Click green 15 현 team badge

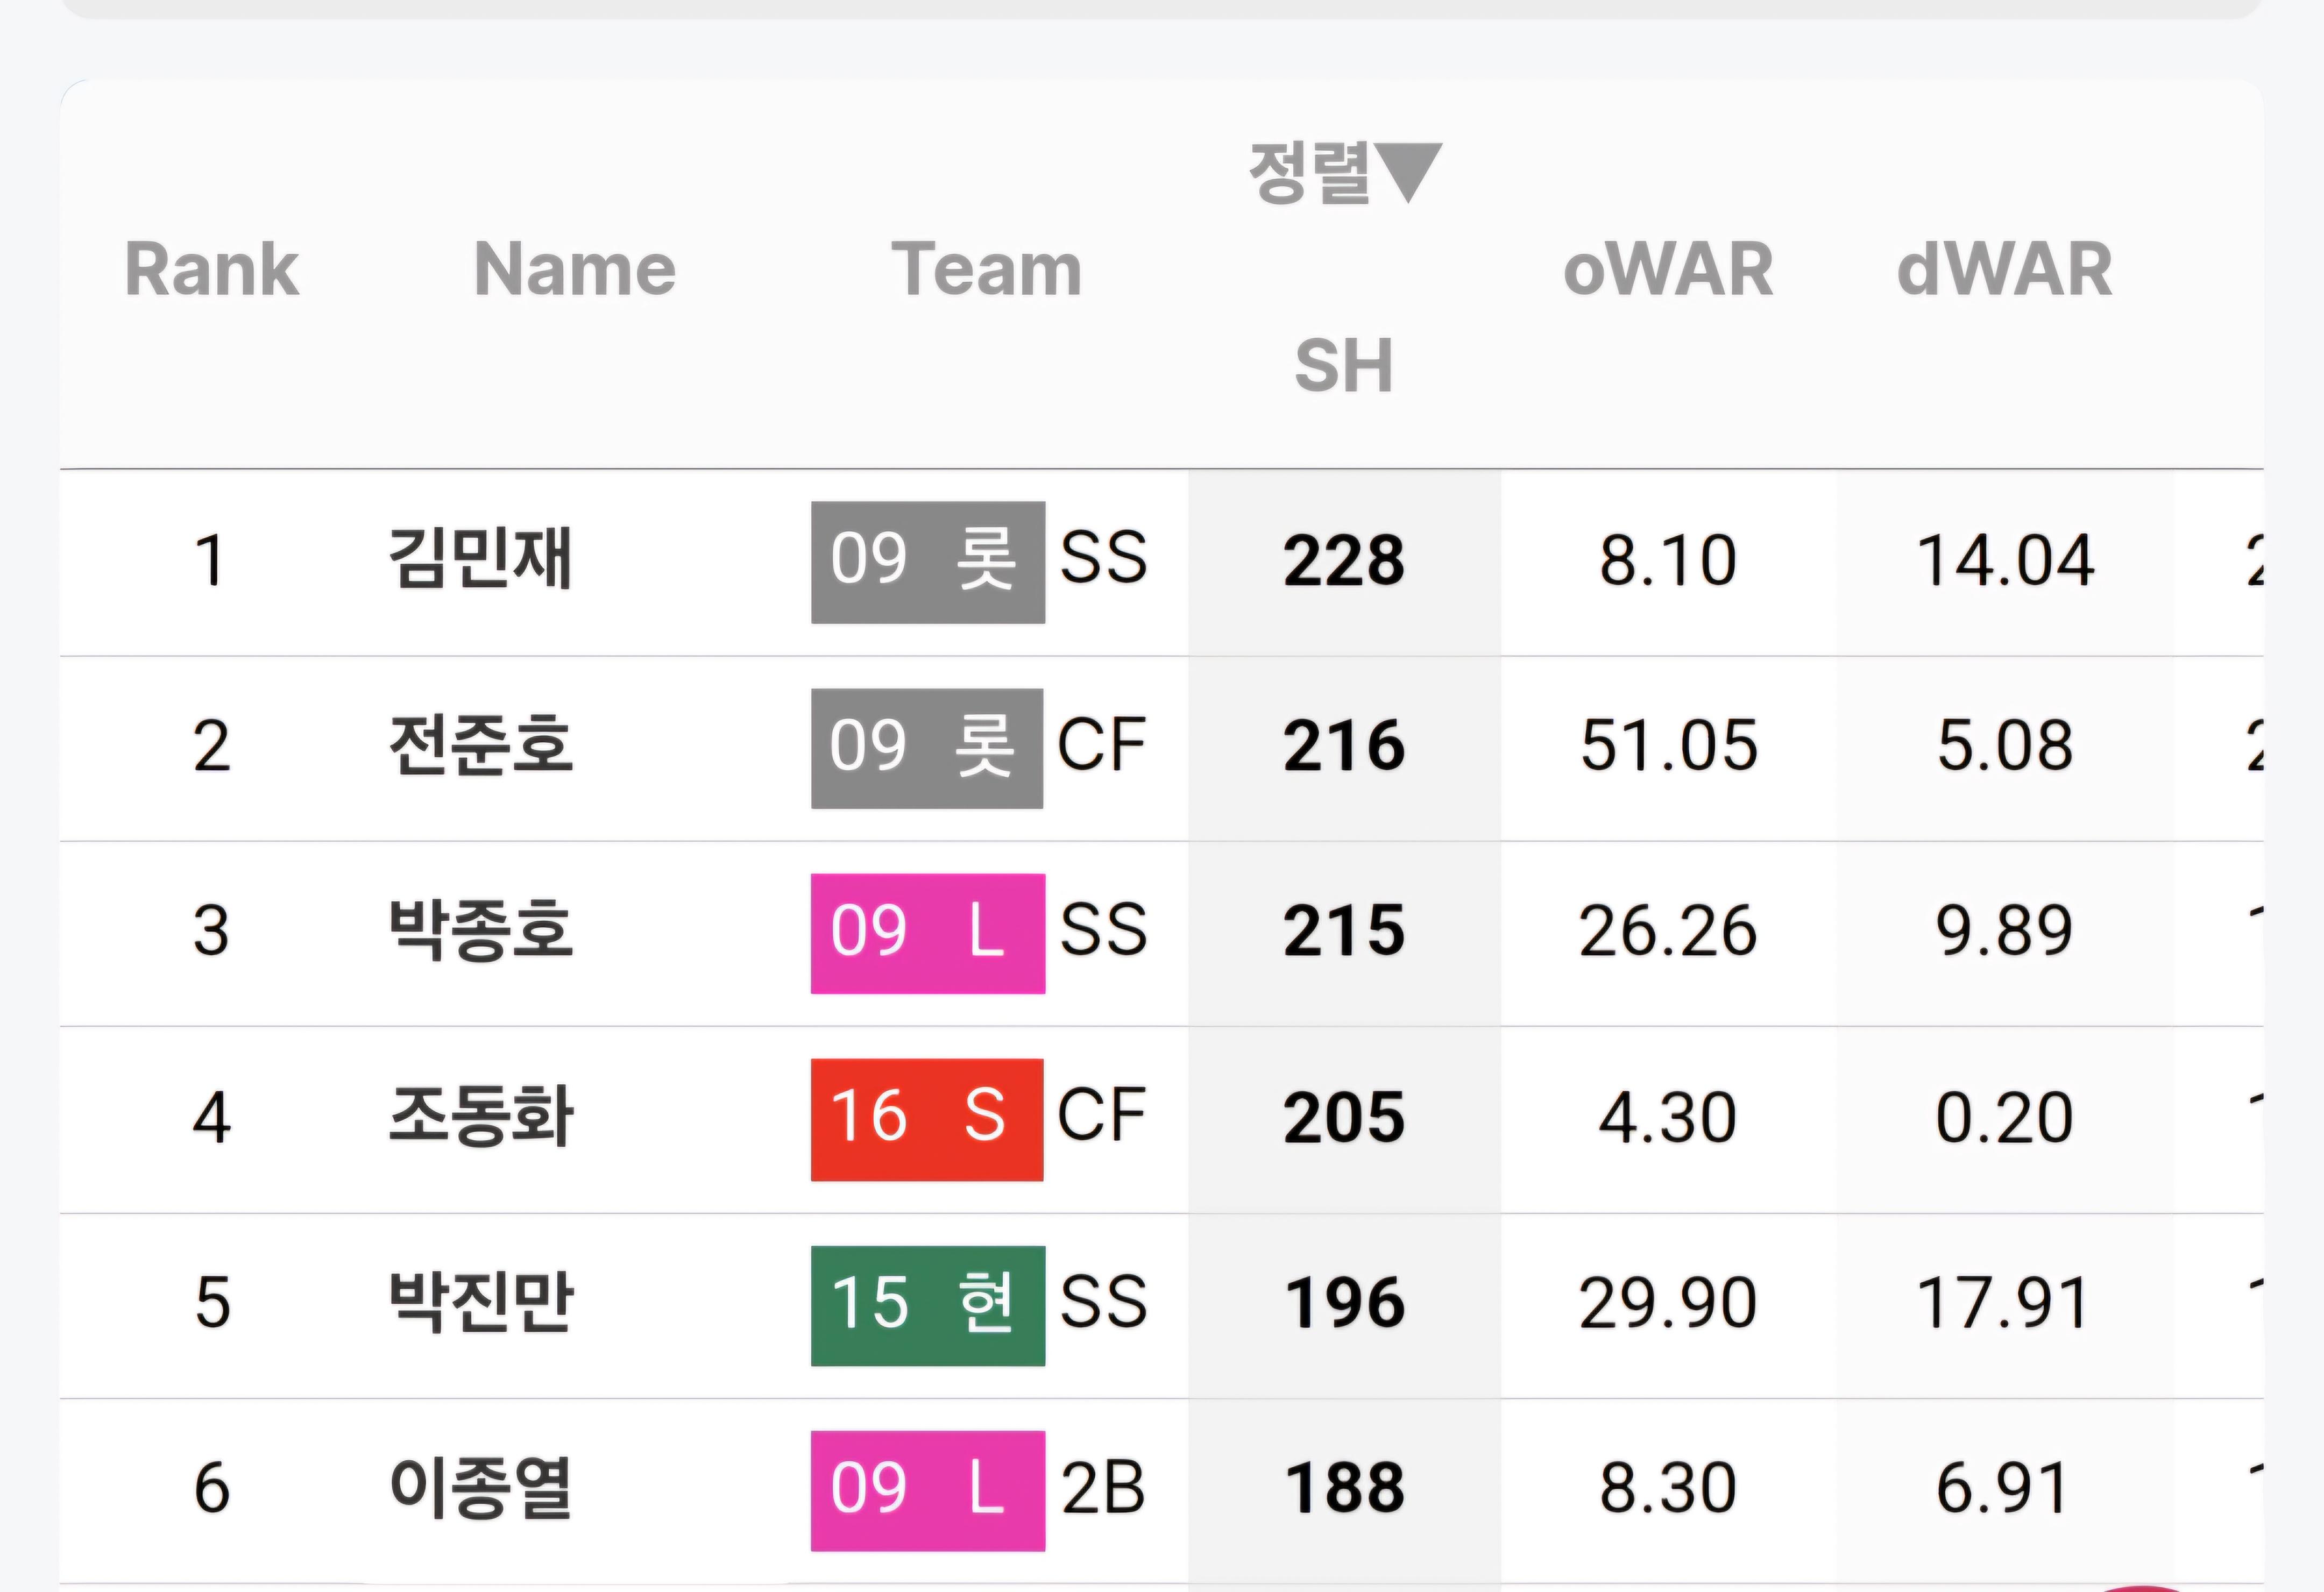pyautogui.click(x=927, y=1305)
